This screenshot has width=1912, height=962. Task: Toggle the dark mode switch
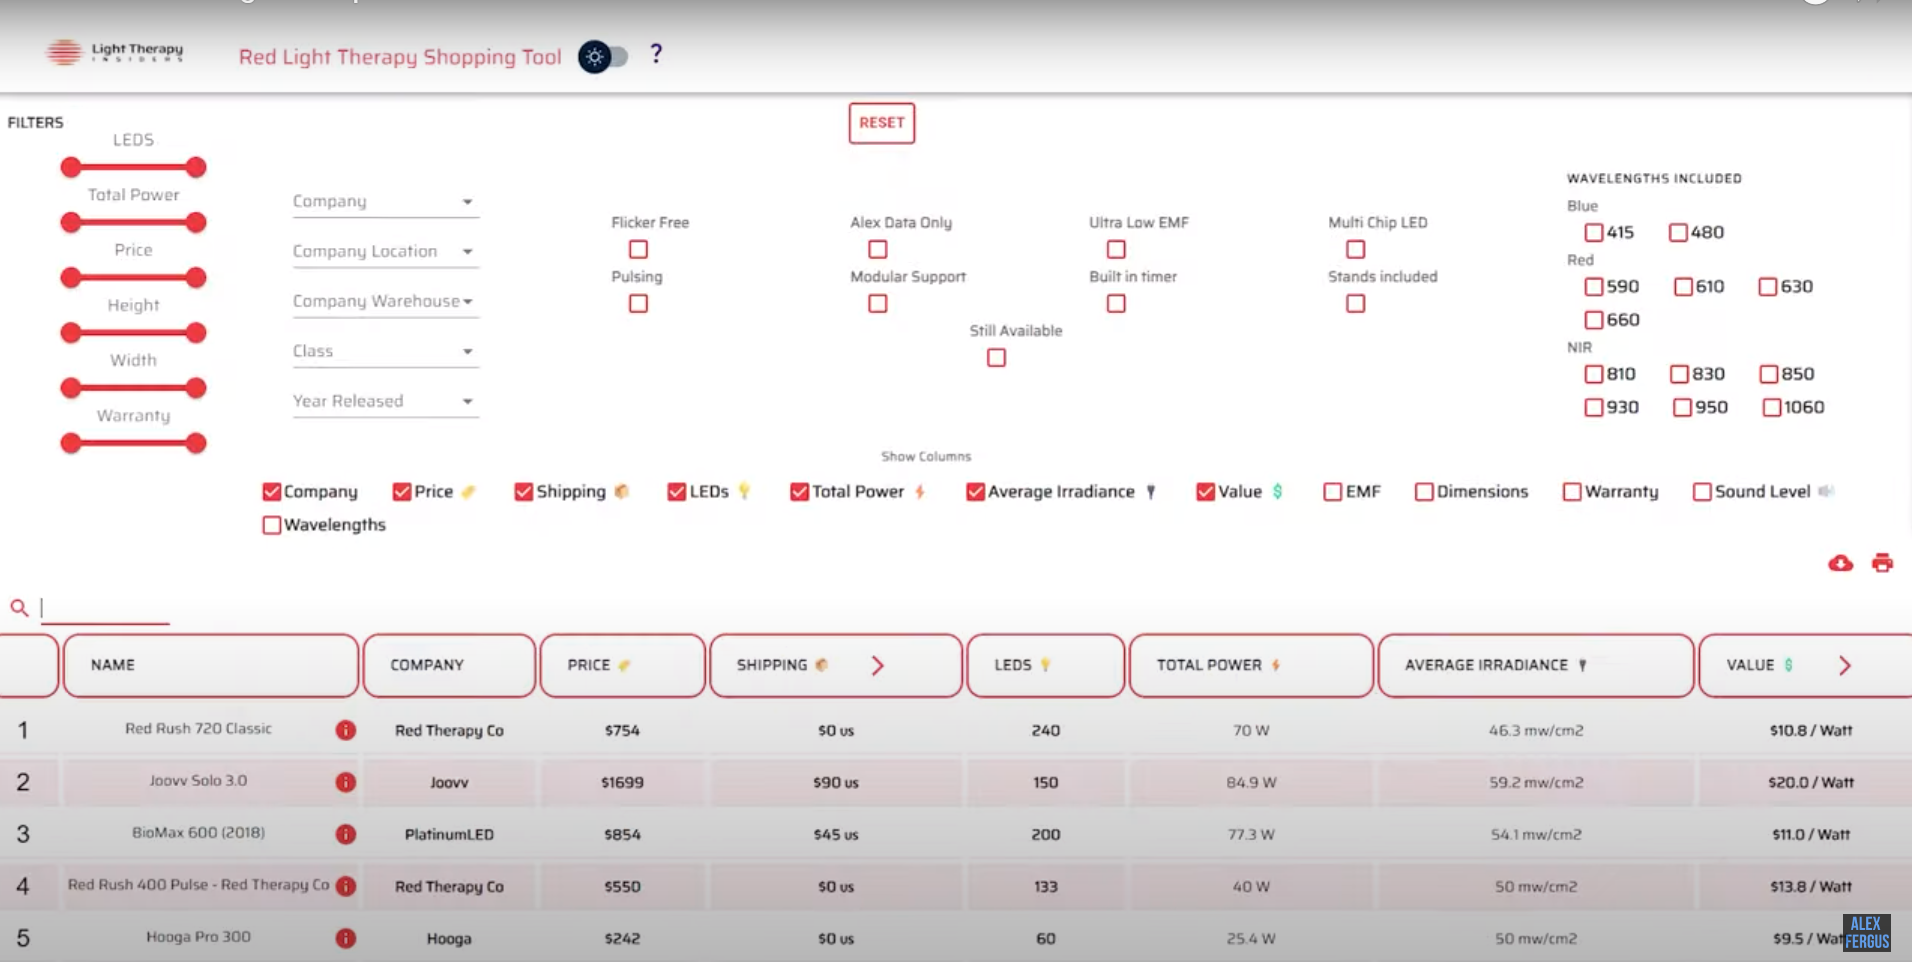click(603, 57)
